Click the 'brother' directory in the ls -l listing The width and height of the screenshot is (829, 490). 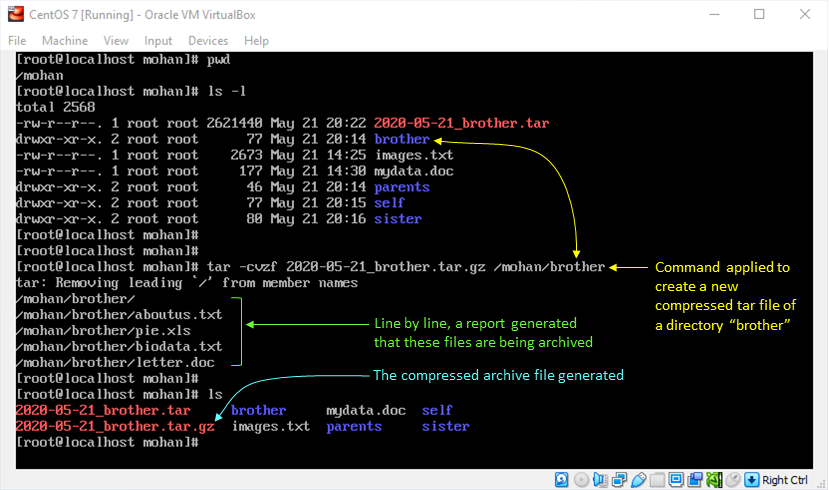tap(402, 139)
